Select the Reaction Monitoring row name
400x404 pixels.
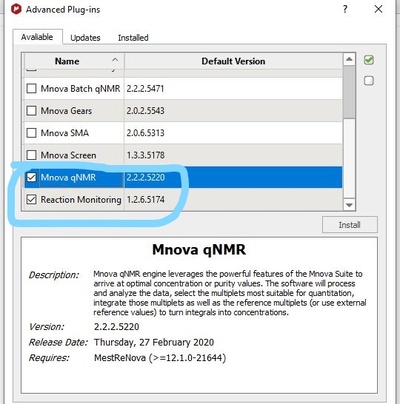(x=81, y=200)
